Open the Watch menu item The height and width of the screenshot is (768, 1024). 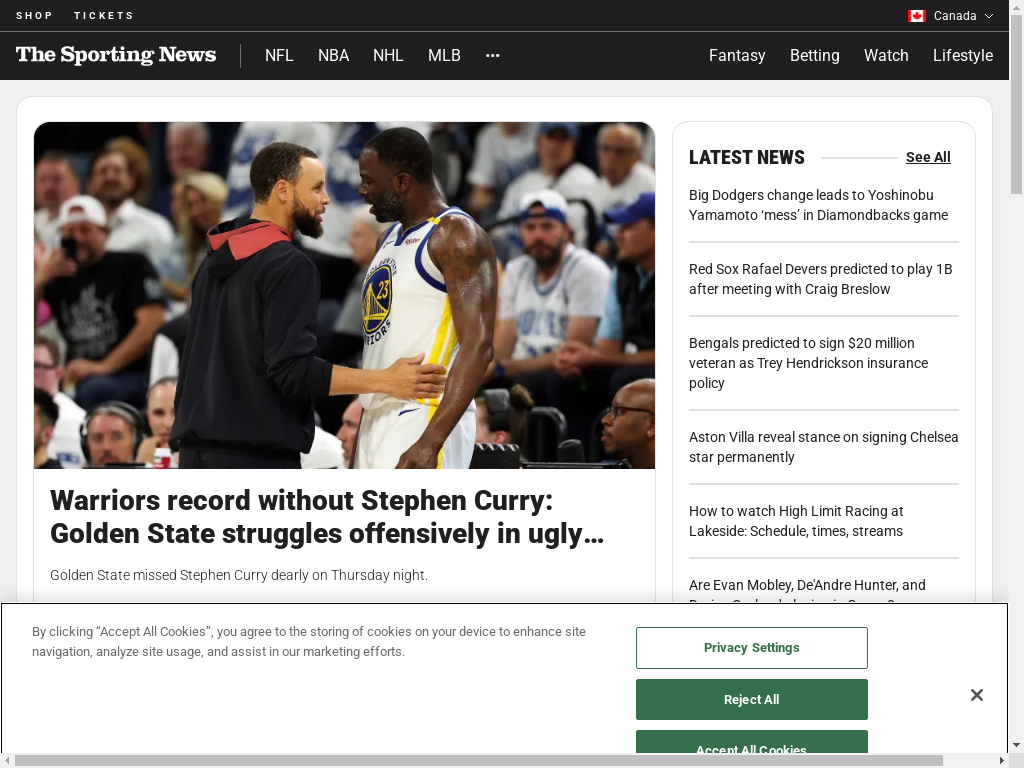tap(886, 56)
